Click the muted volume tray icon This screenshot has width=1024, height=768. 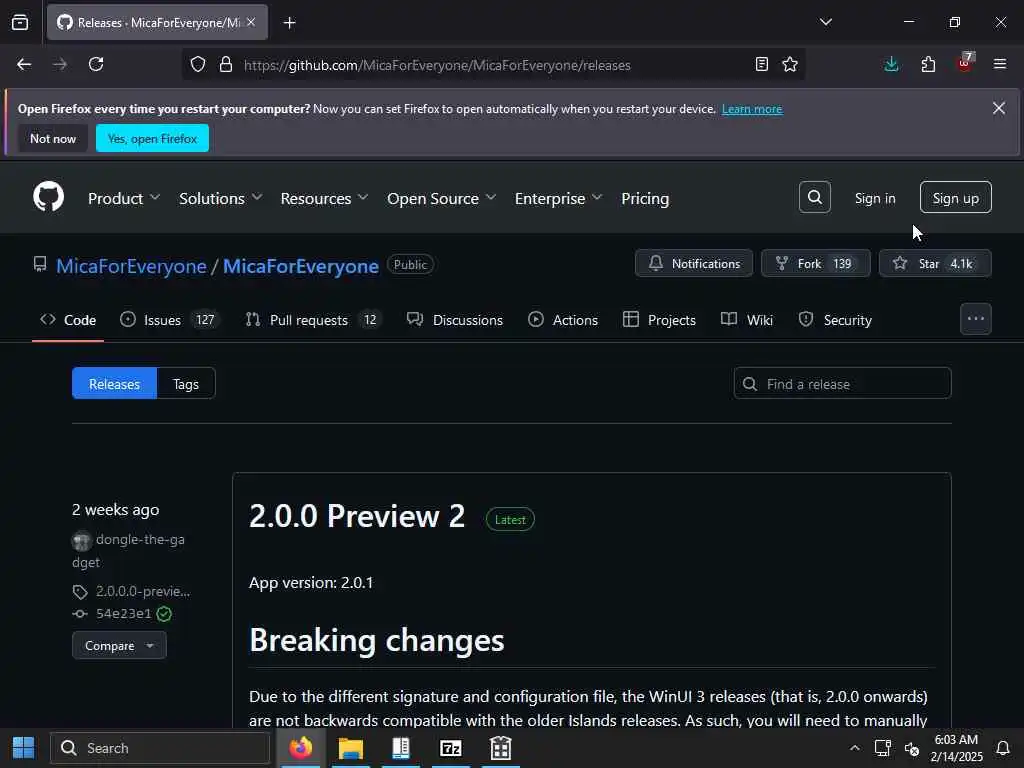(x=912, y=748)
